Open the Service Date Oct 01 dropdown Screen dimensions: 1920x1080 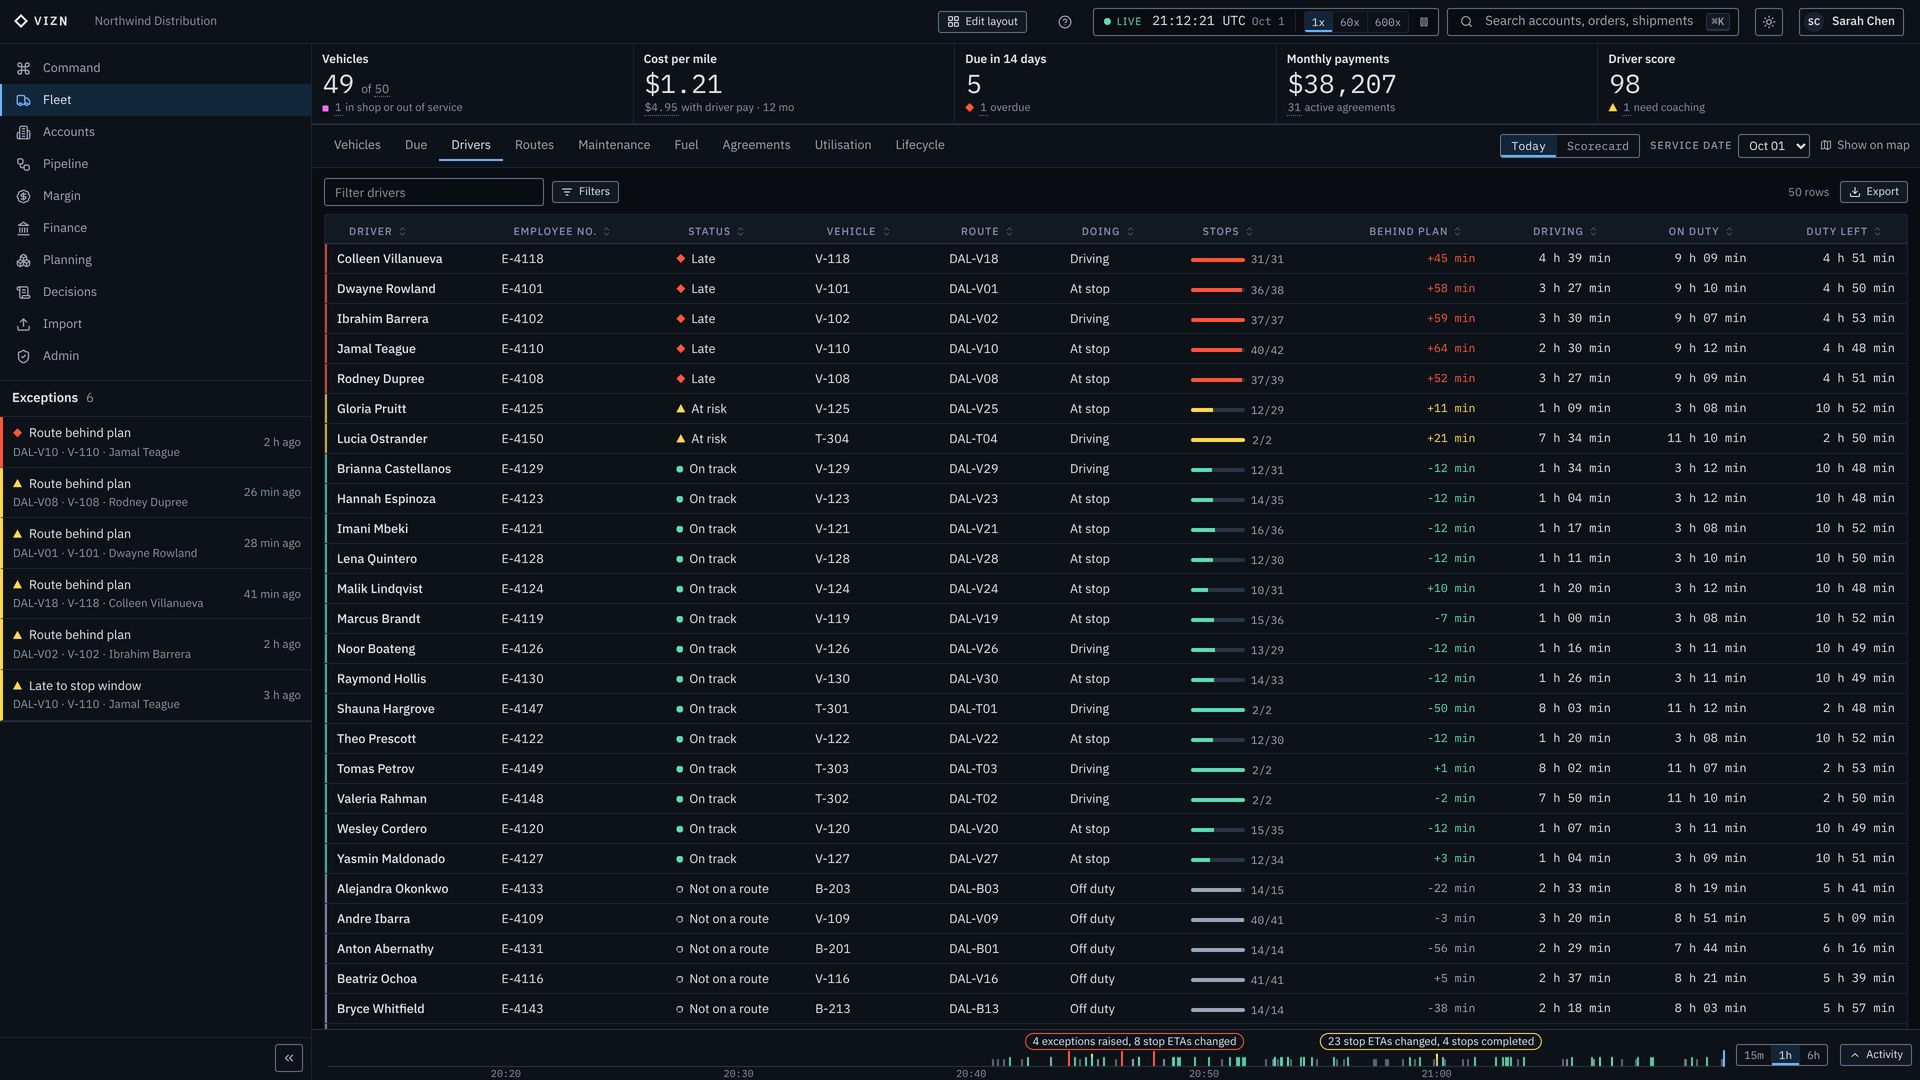click(x=1773, y=146)
